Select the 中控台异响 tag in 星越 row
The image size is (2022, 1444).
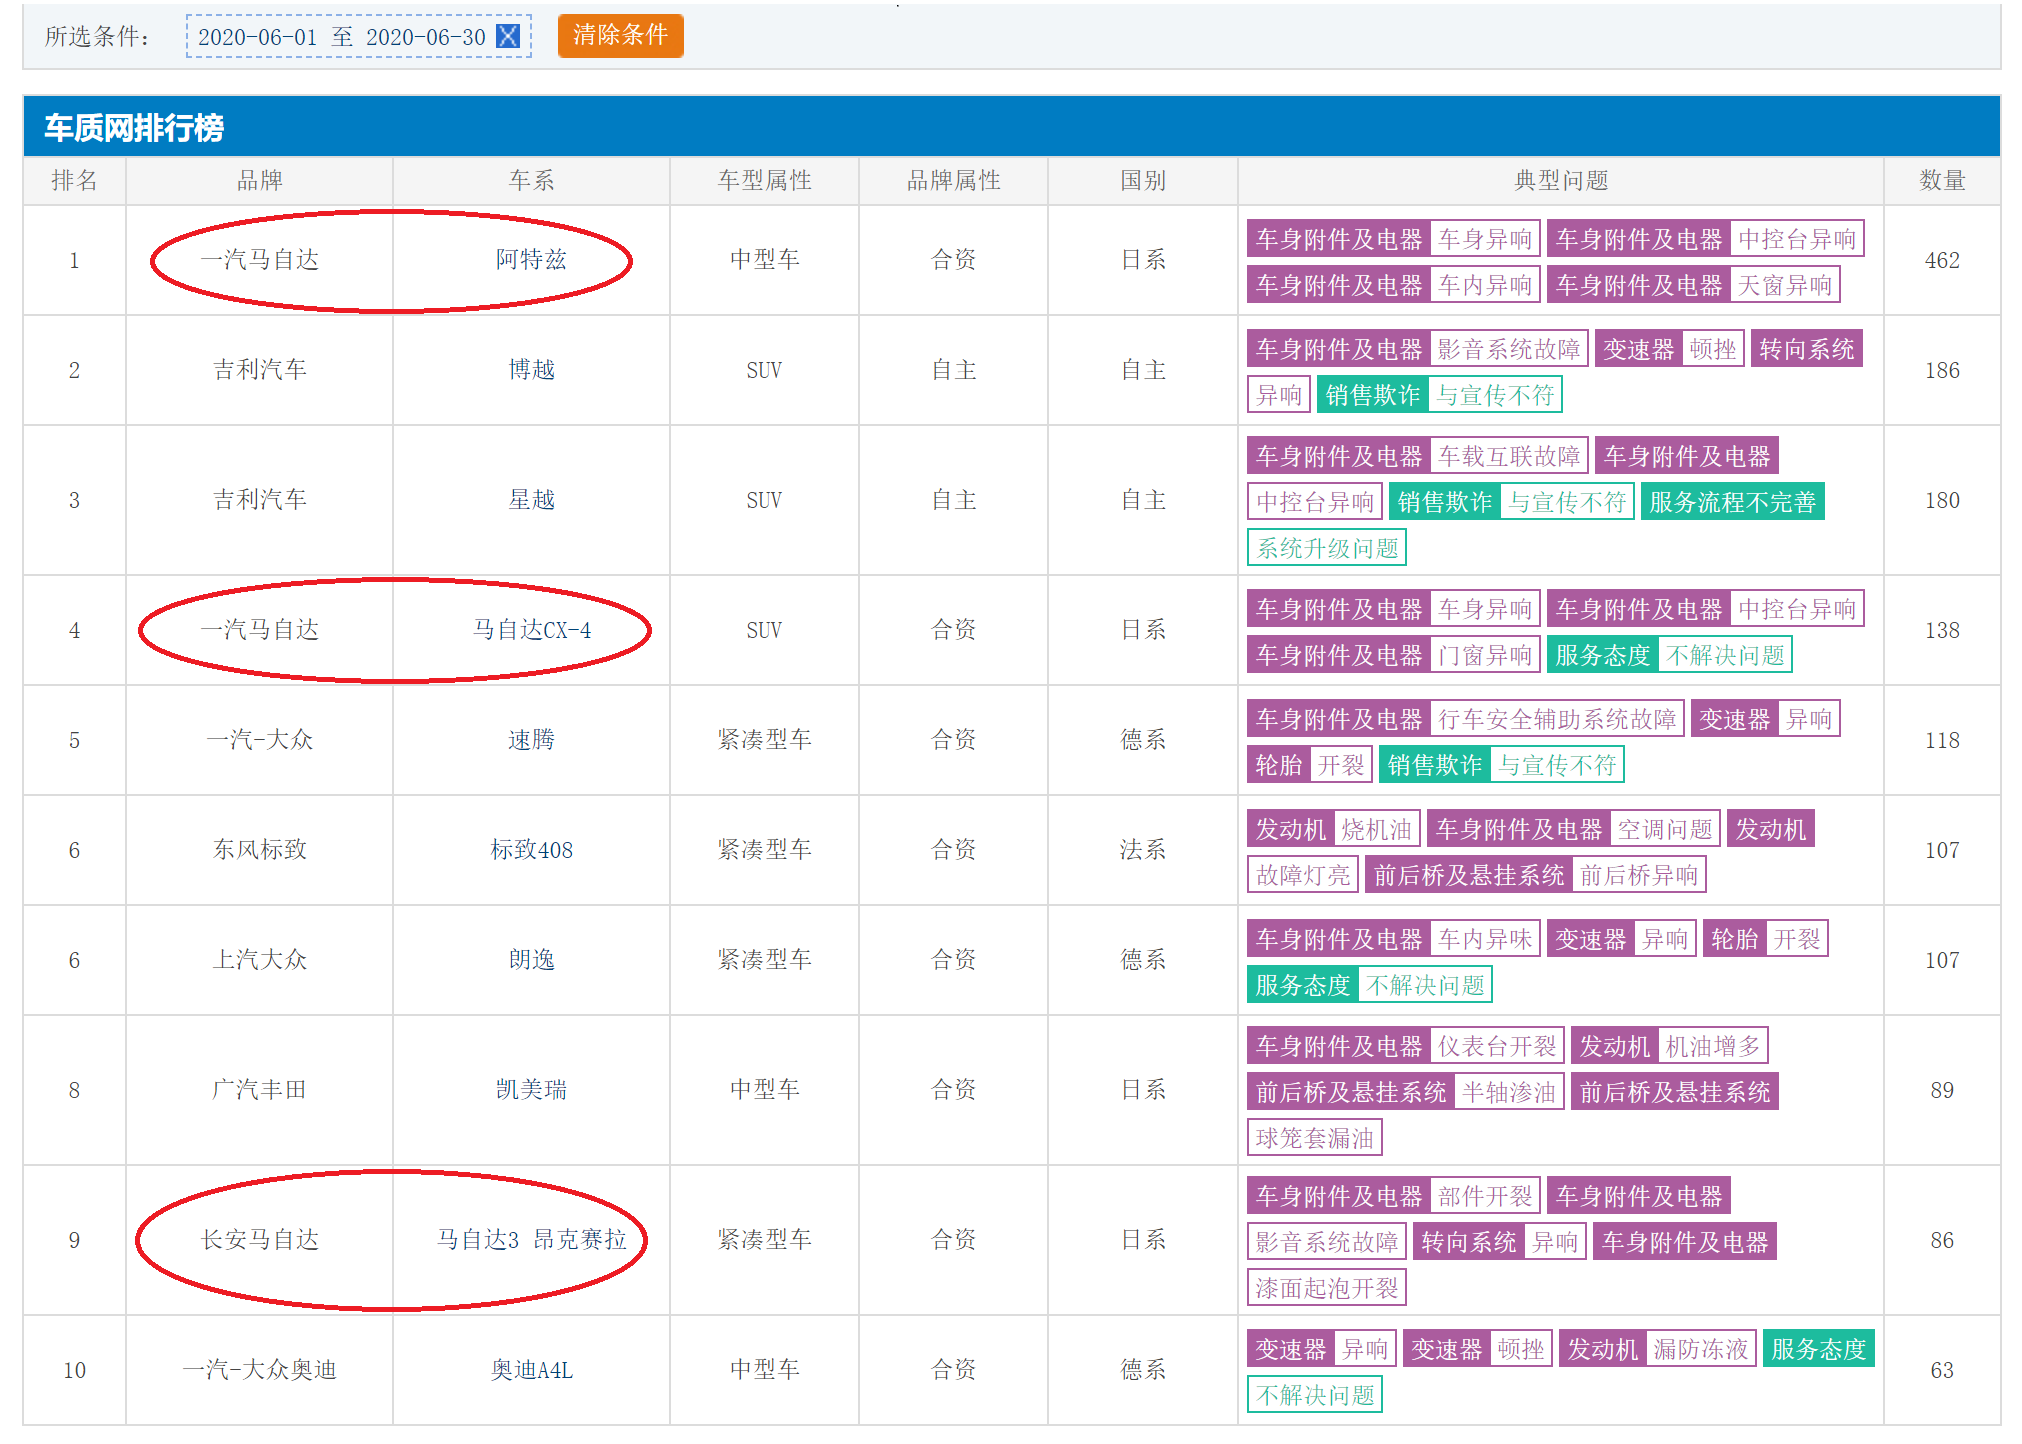(x=1315, y=502)
